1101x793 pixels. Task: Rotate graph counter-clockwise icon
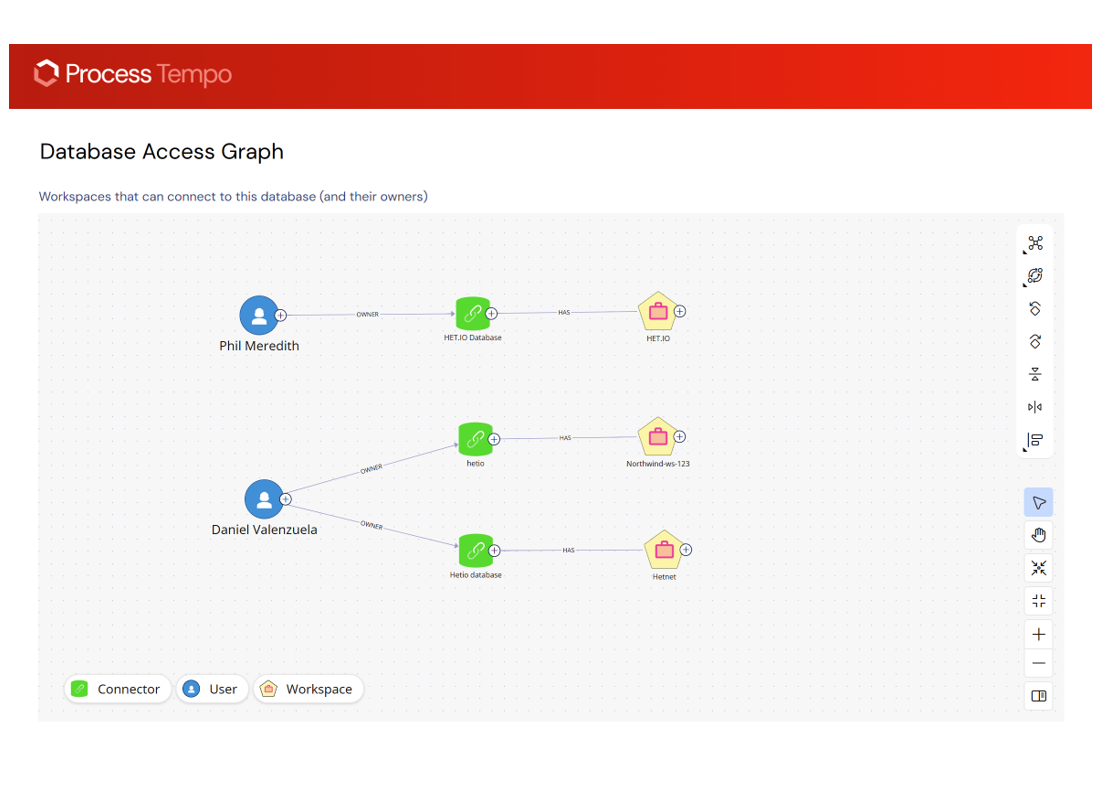click(x=1035, y=309)
